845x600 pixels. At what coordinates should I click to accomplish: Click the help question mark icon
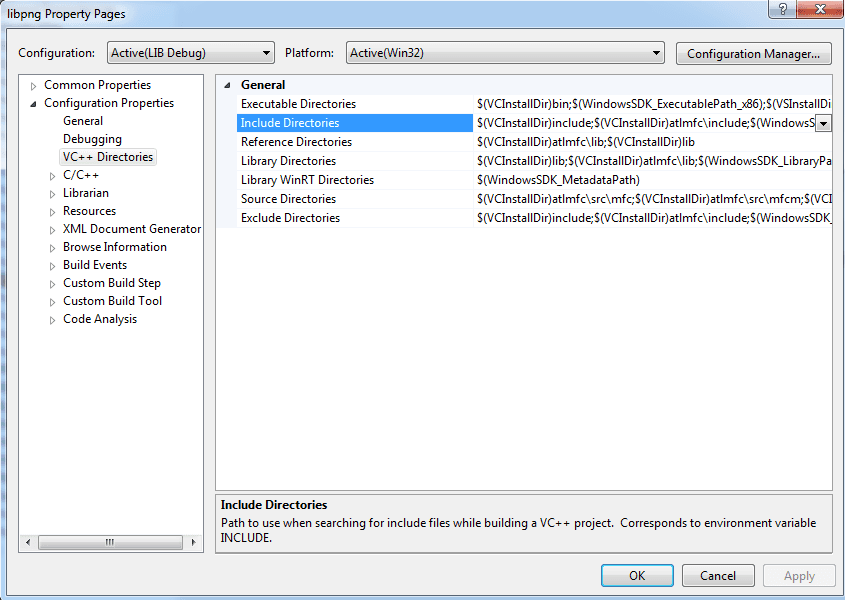coord(782,9)
